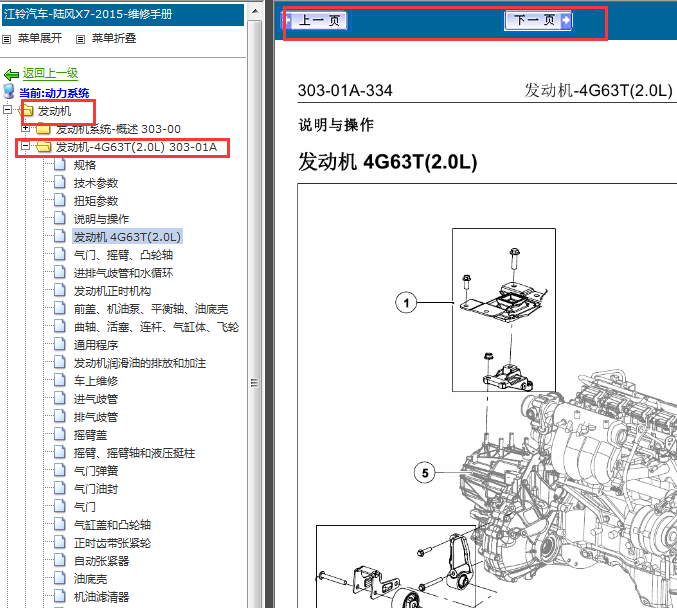
Task: Collapse all menus with 菜单折叠
Action: click(x=114, y=38)
